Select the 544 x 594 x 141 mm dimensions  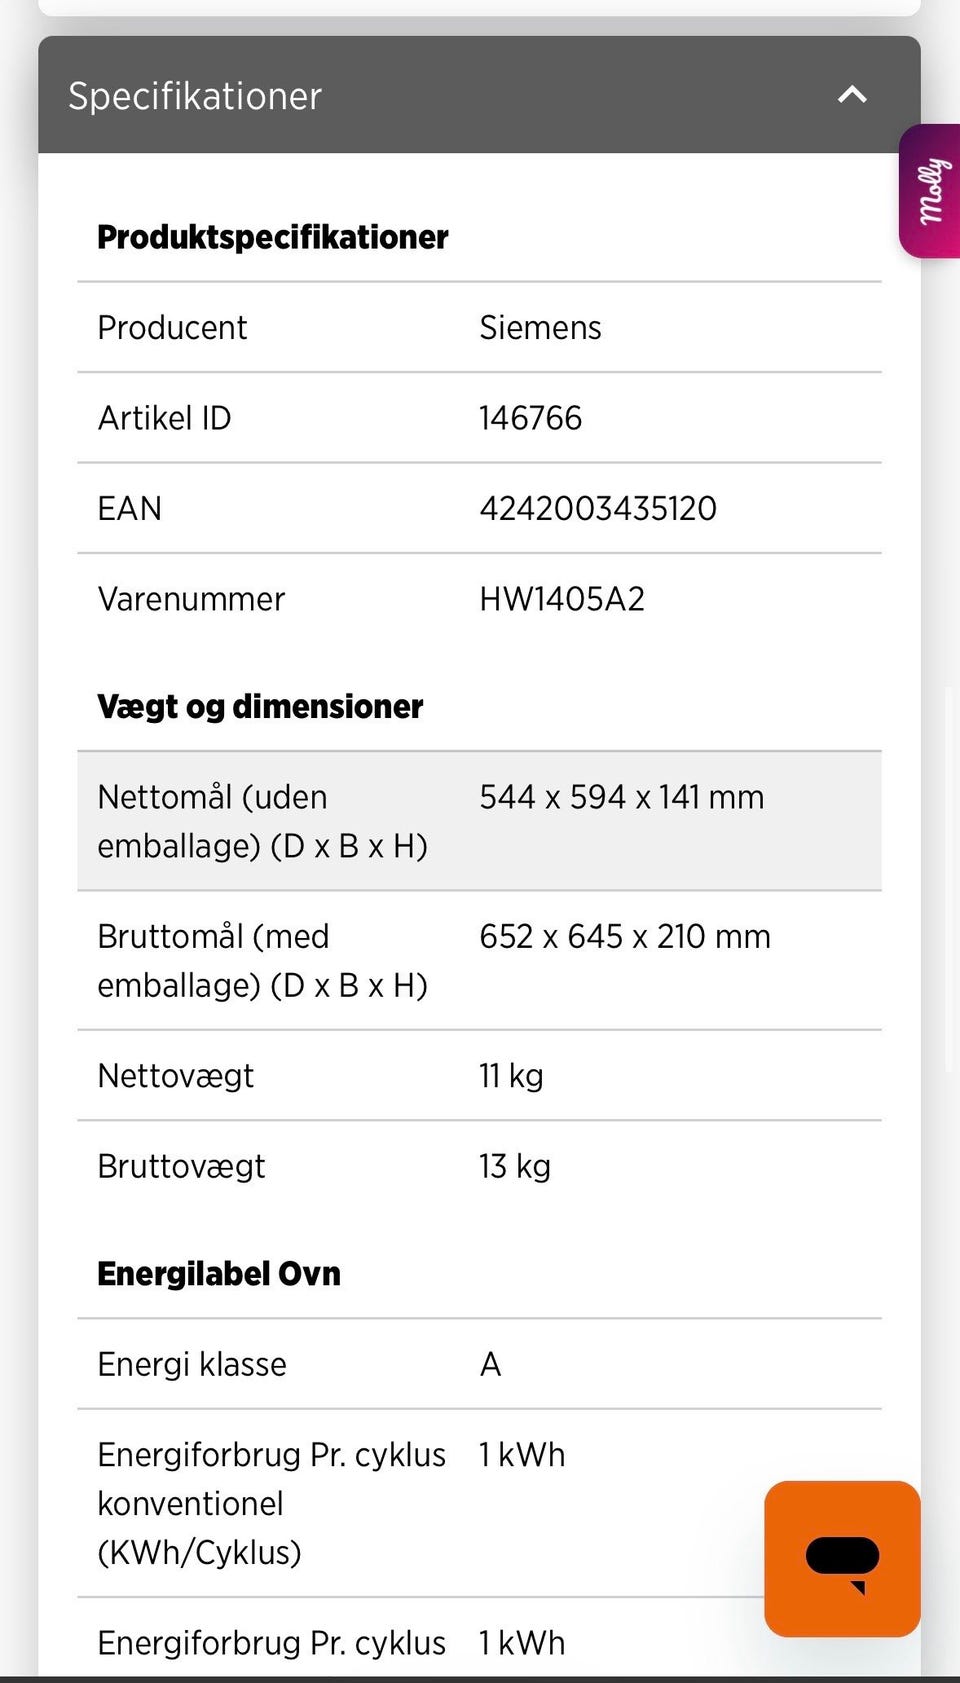(x=621, y=797)
